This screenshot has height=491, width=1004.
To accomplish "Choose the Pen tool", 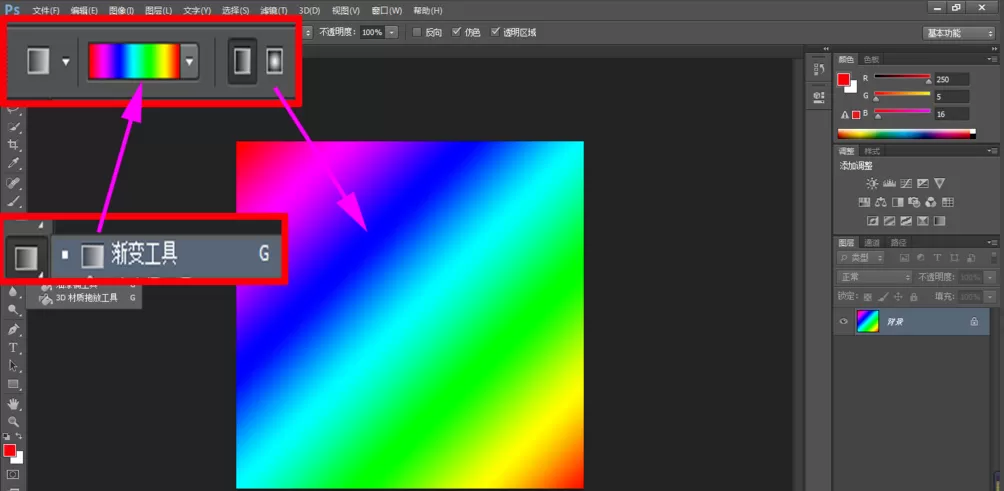I will pyautogui.click(x=13, y=329).
